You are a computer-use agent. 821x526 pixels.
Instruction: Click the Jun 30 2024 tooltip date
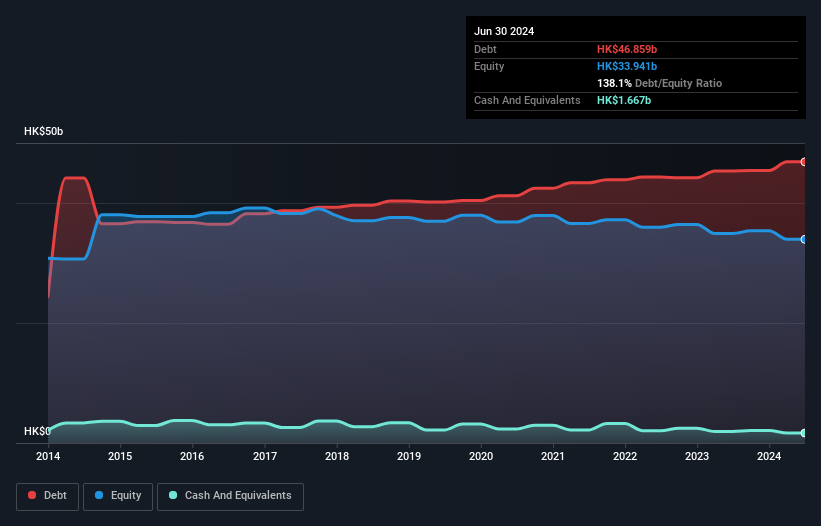click(504, 31)
